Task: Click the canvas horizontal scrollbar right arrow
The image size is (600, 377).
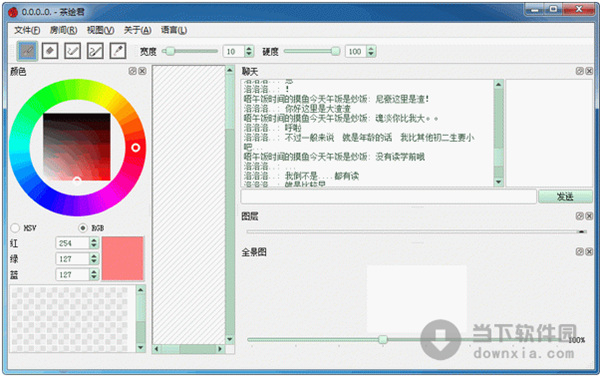Action: [x=220, y=349]
